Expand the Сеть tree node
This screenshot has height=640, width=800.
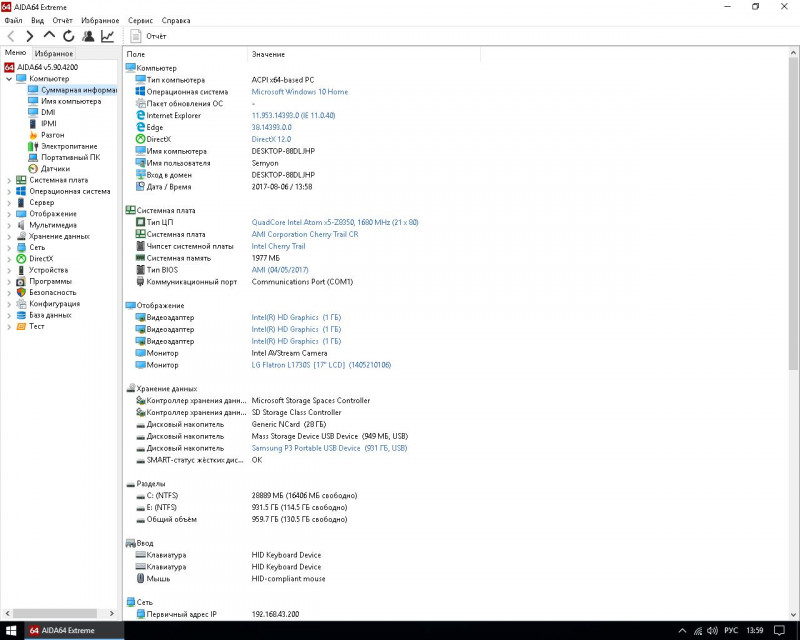coord(9,248)
